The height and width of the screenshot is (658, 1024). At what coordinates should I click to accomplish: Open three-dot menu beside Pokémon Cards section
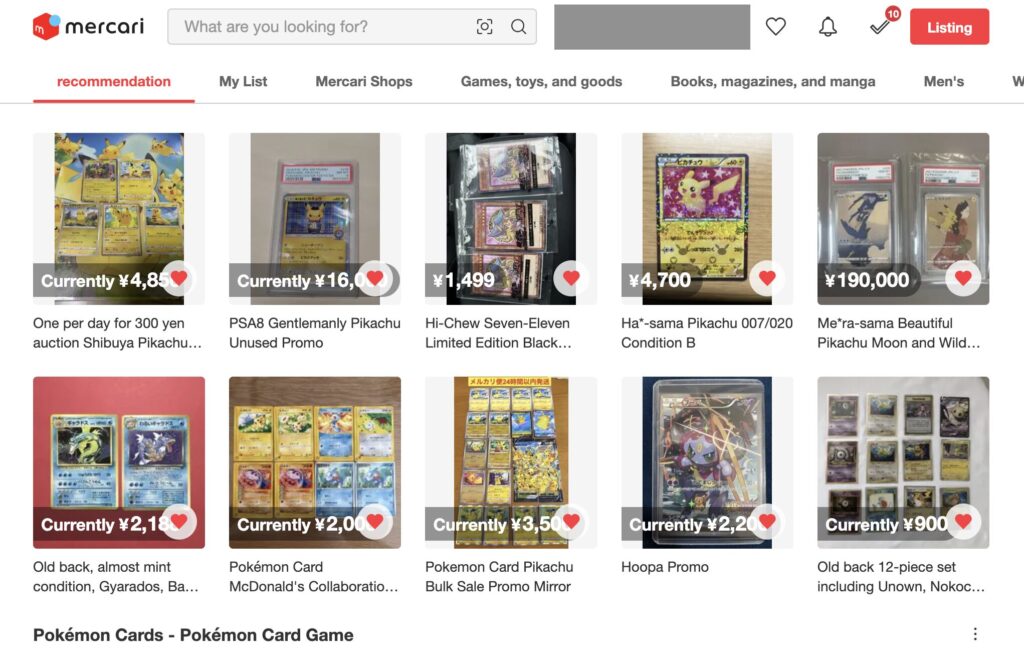click(x=975, y=634)
